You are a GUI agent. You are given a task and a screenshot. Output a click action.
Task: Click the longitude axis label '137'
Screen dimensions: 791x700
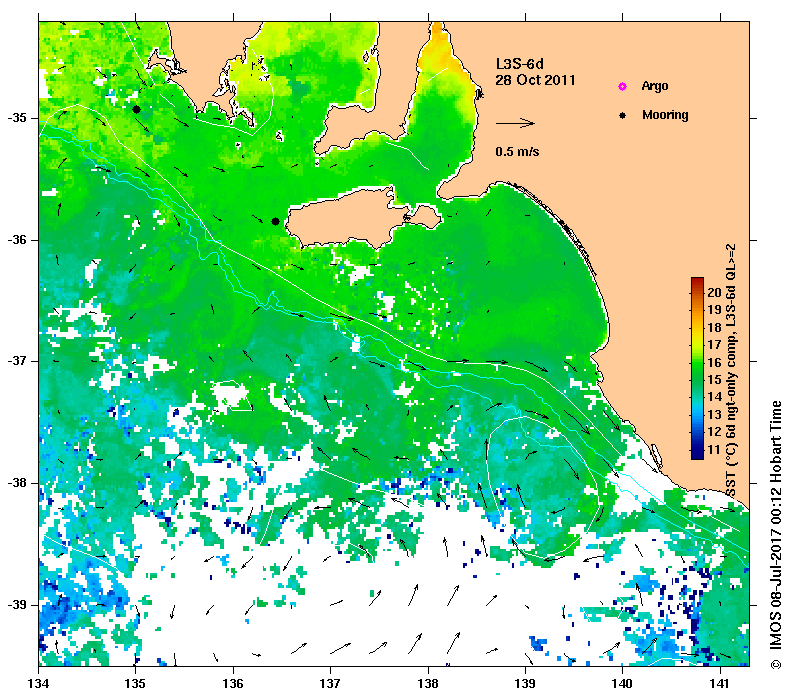click(330, 684)
